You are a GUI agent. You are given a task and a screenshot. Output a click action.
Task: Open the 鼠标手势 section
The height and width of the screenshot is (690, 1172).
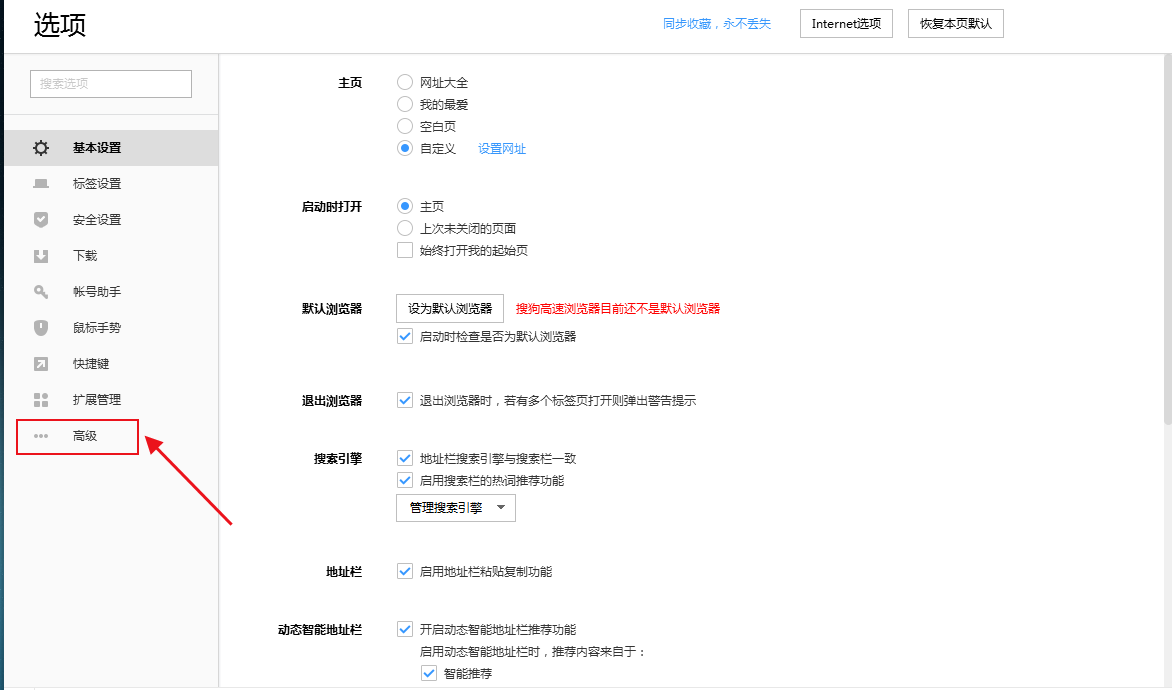click(x=111, y=327)
